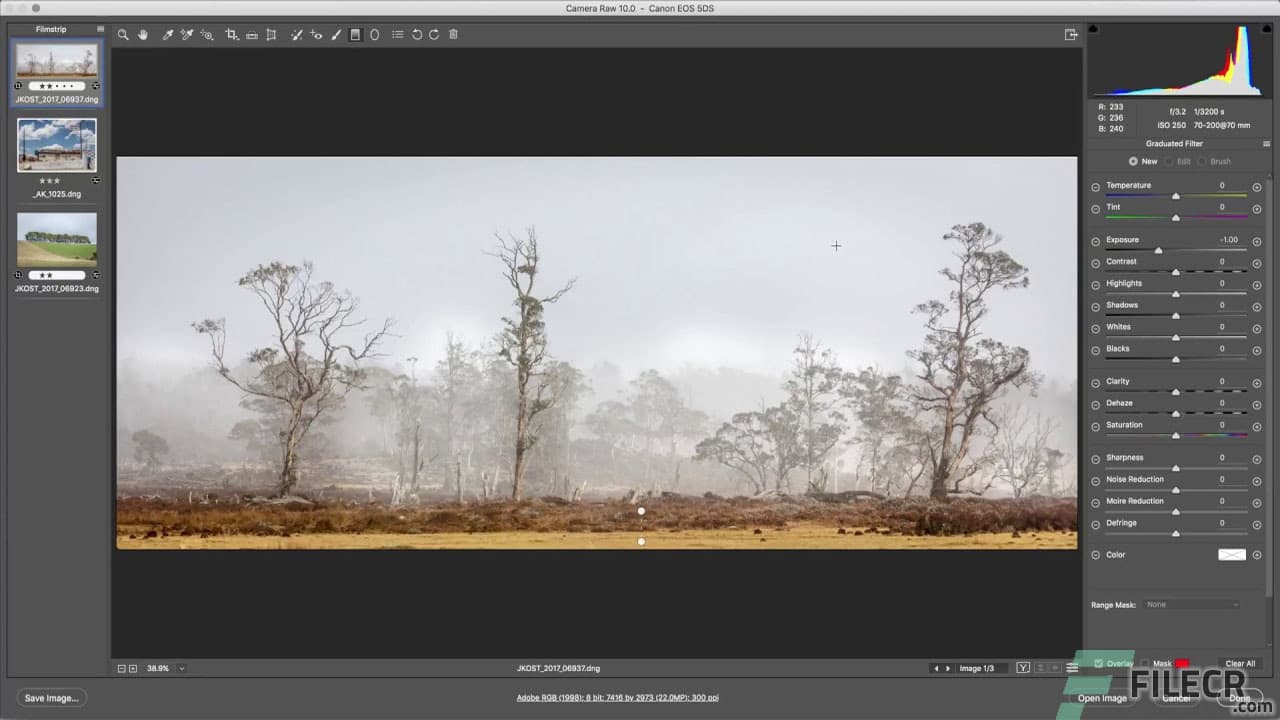Screen dimensions: 1280x720
Task: Select the _AK_1025.dng thumbnail in the filmstrip
Action: pyautogui.click(x=57, y=144)
